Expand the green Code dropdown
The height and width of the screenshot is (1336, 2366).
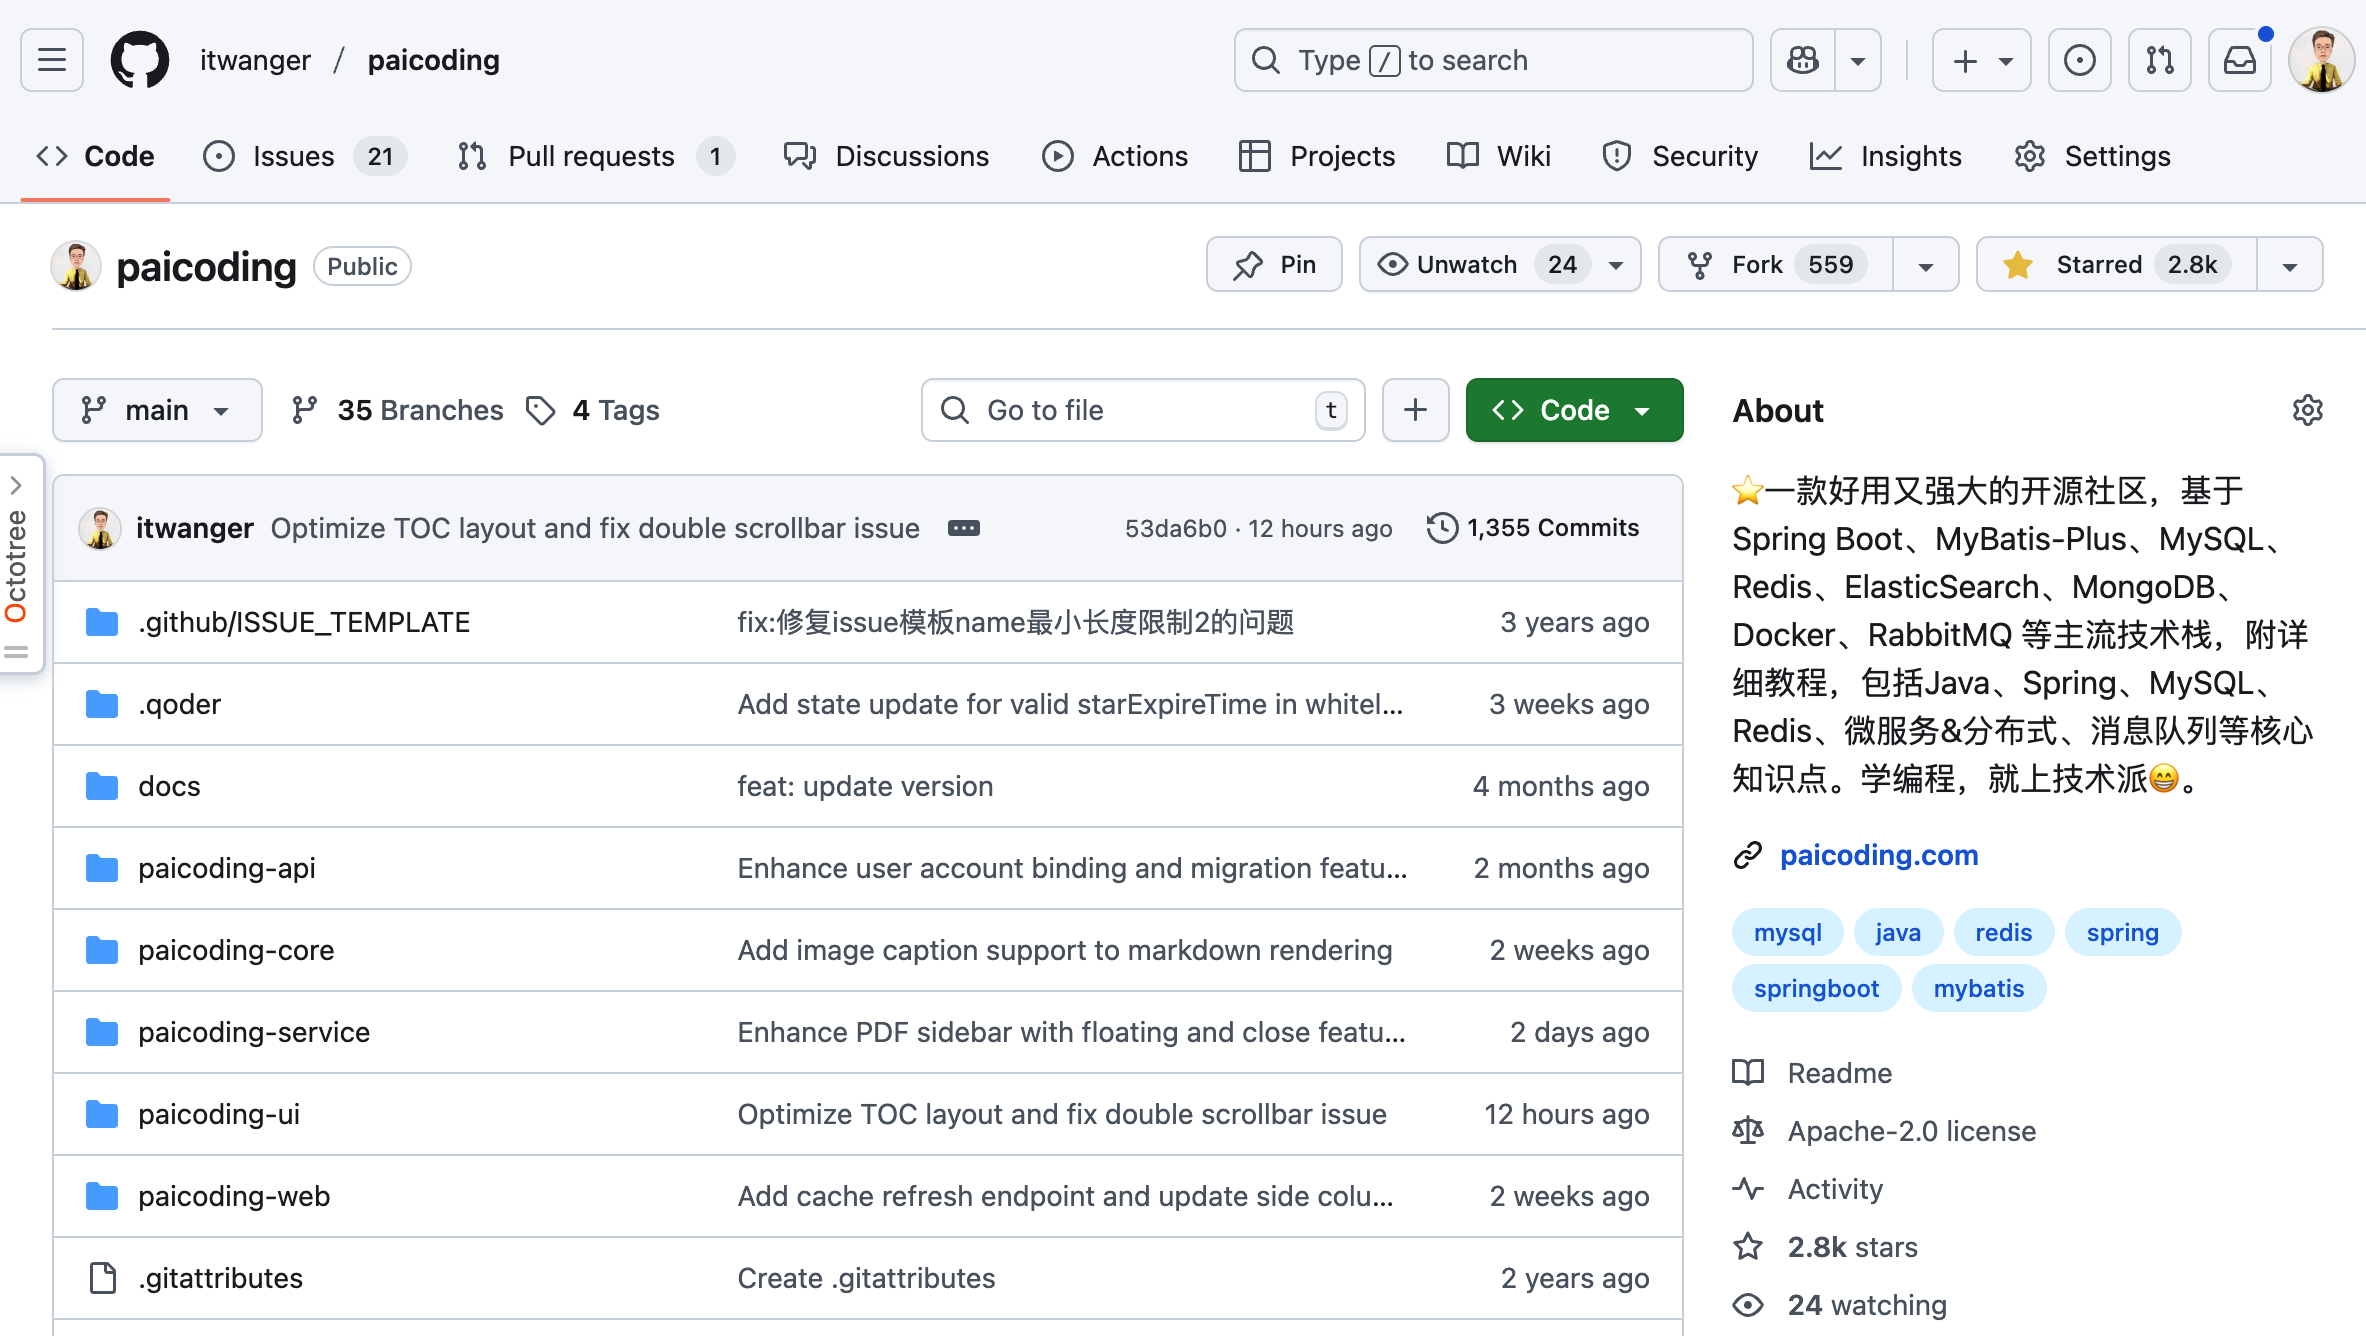(x=1574, y=410)
